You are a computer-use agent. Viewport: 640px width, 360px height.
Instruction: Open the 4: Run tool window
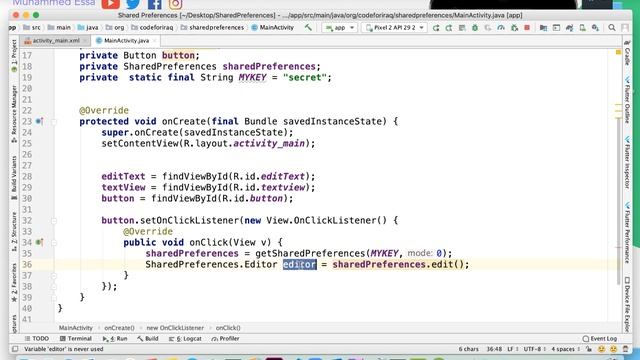(115, 338)
